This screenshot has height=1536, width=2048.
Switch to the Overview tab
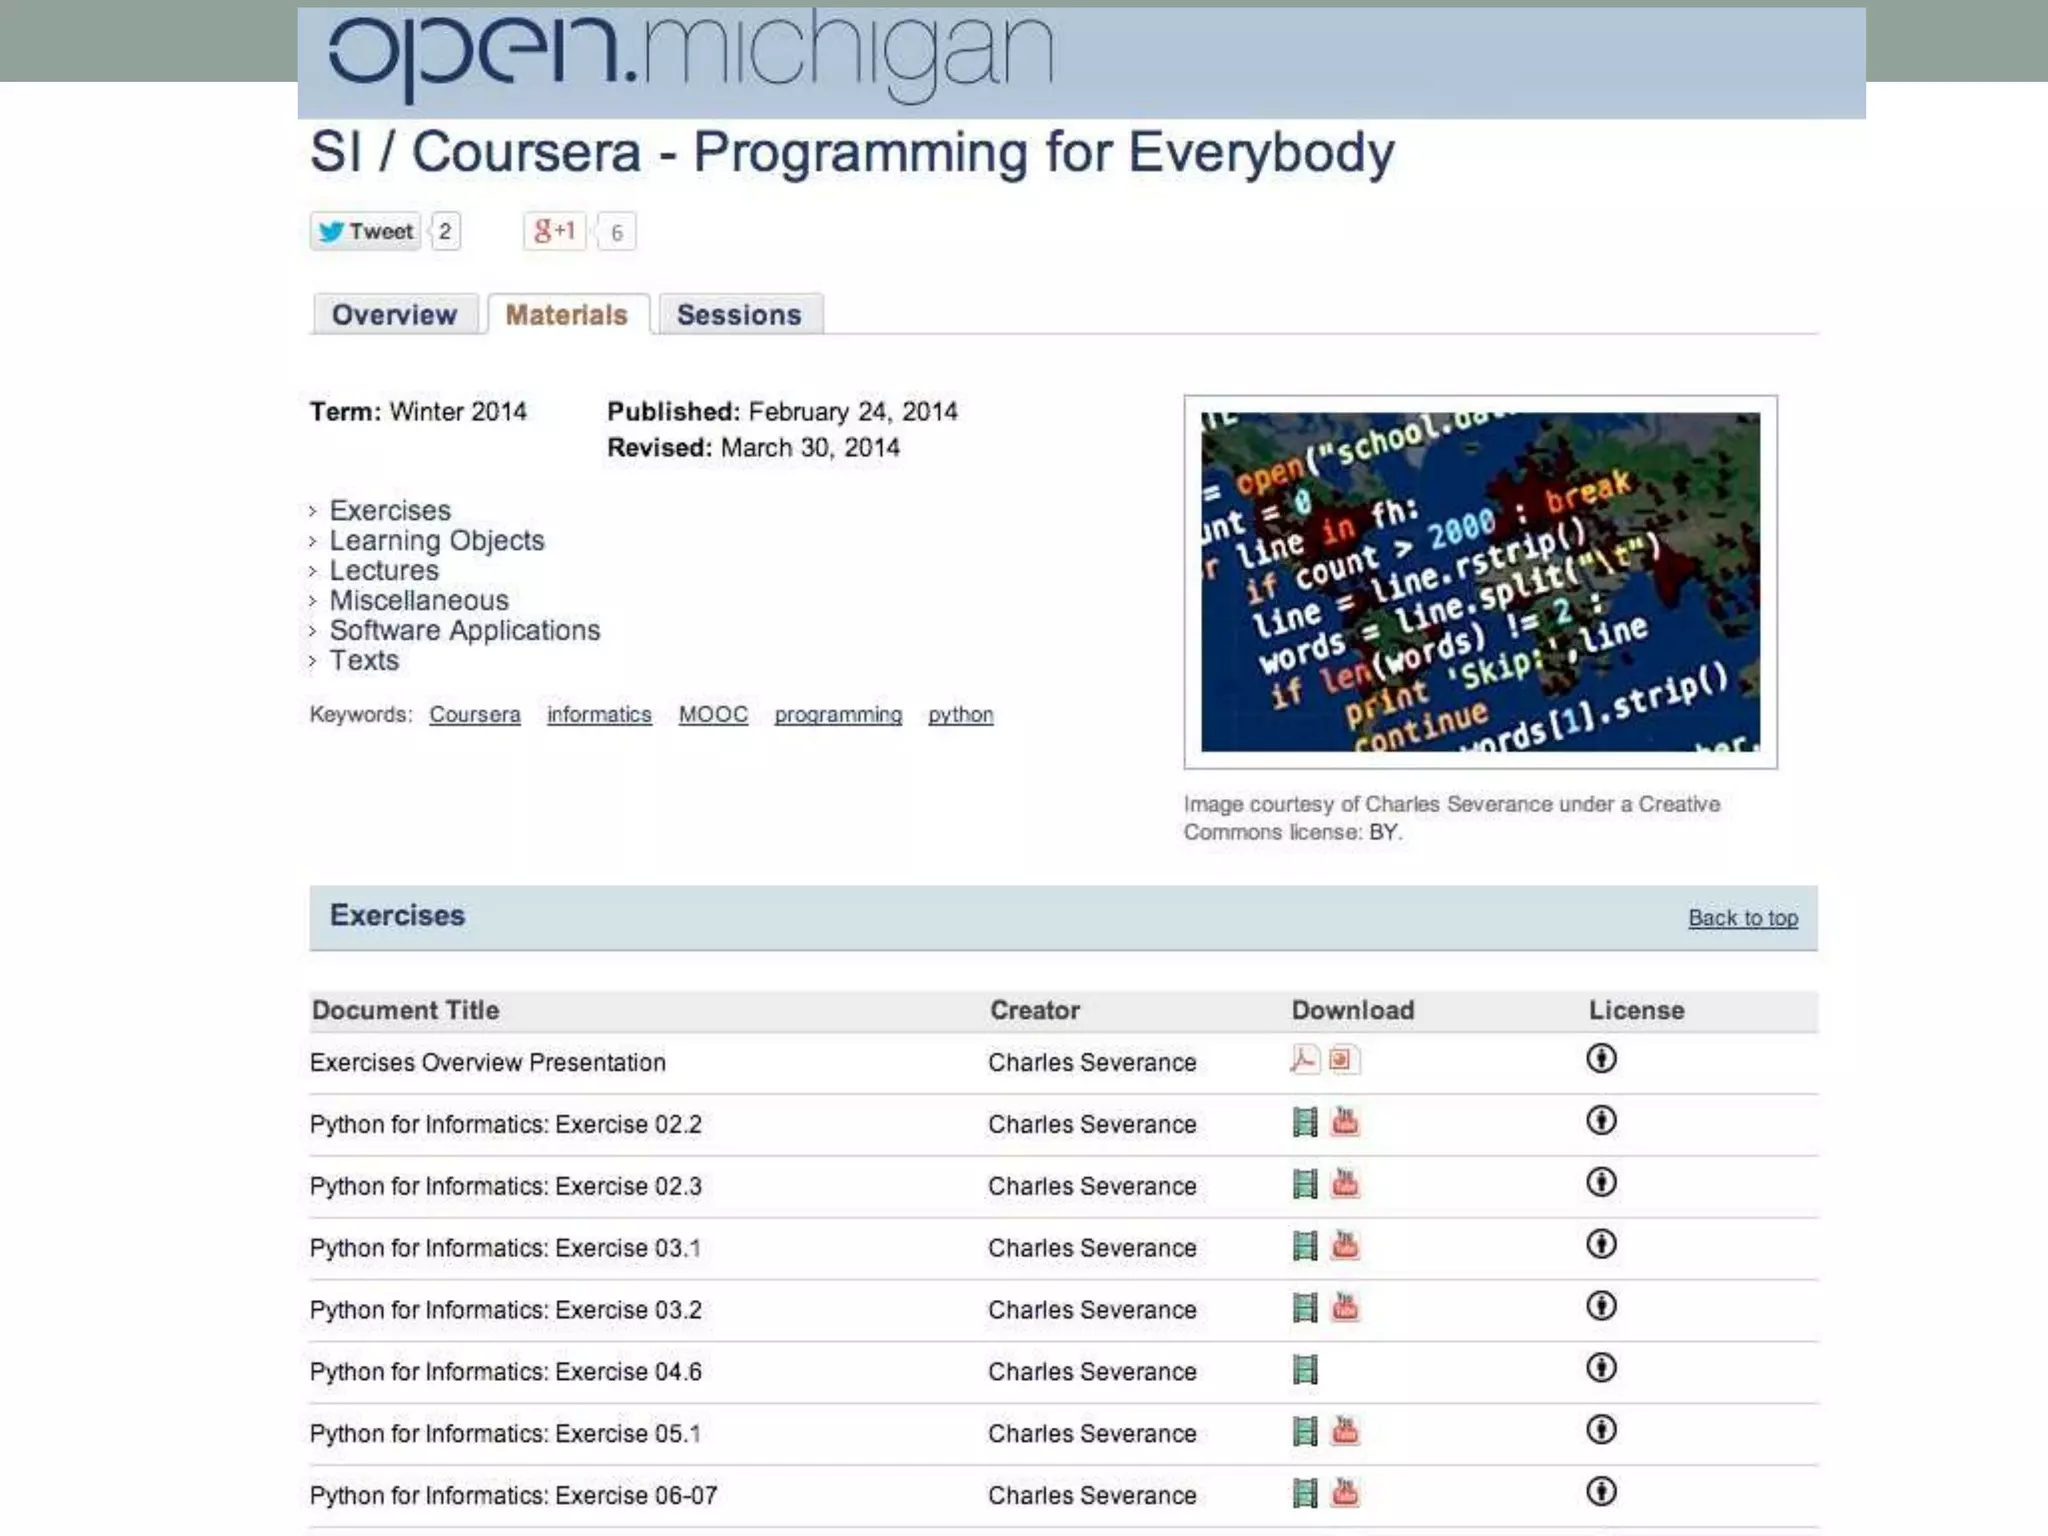point(394,315)
